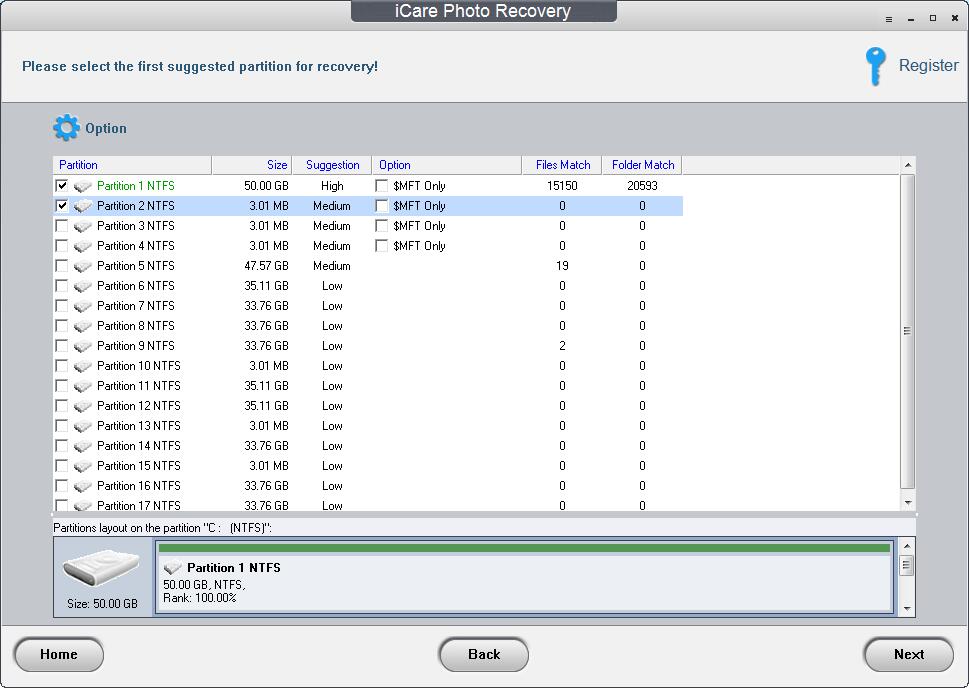Click the drive icon beside Partition 13 NTFS

click(82, 426)
